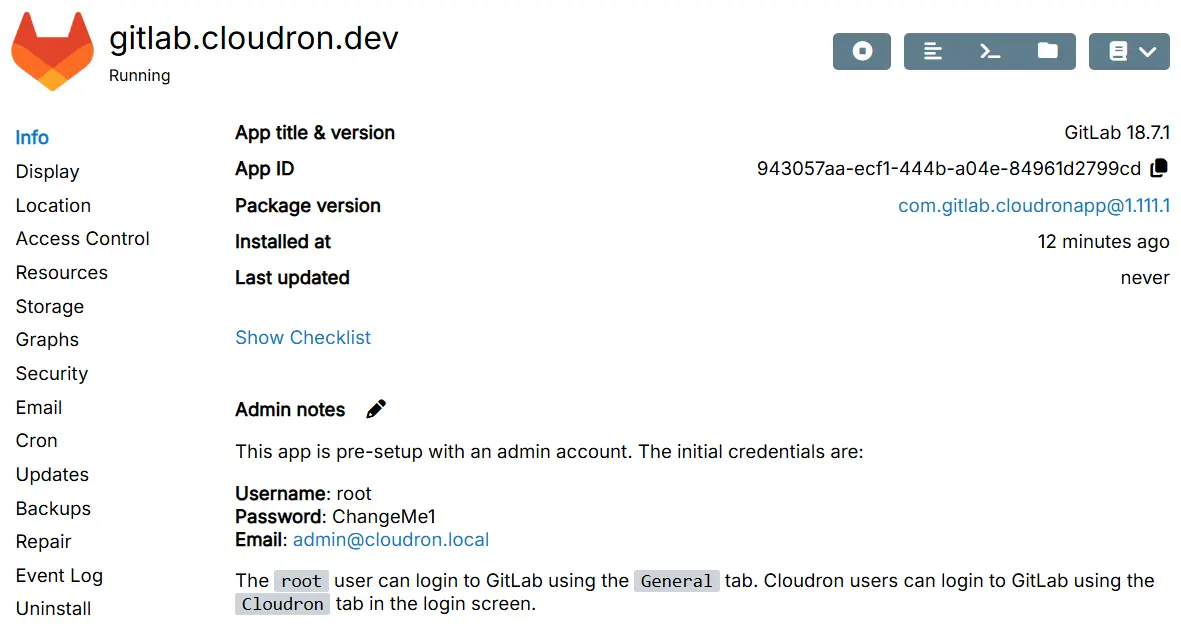The height and width of the screenshot is (643, 1181).
Task: Open the Updates section
Action: 52,475
